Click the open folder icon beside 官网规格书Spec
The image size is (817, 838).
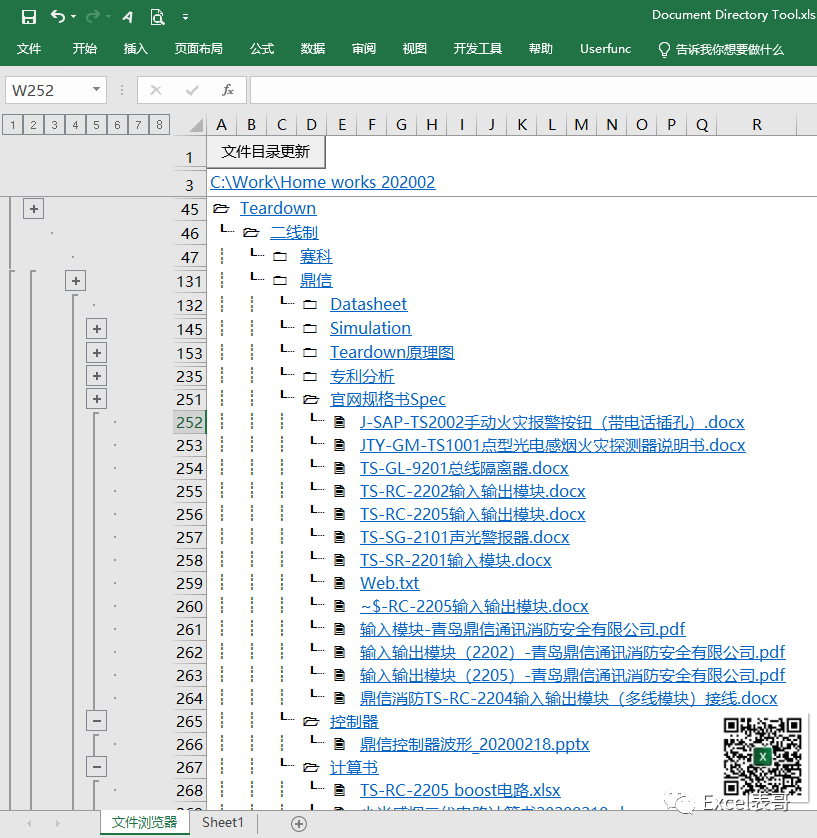311,399
